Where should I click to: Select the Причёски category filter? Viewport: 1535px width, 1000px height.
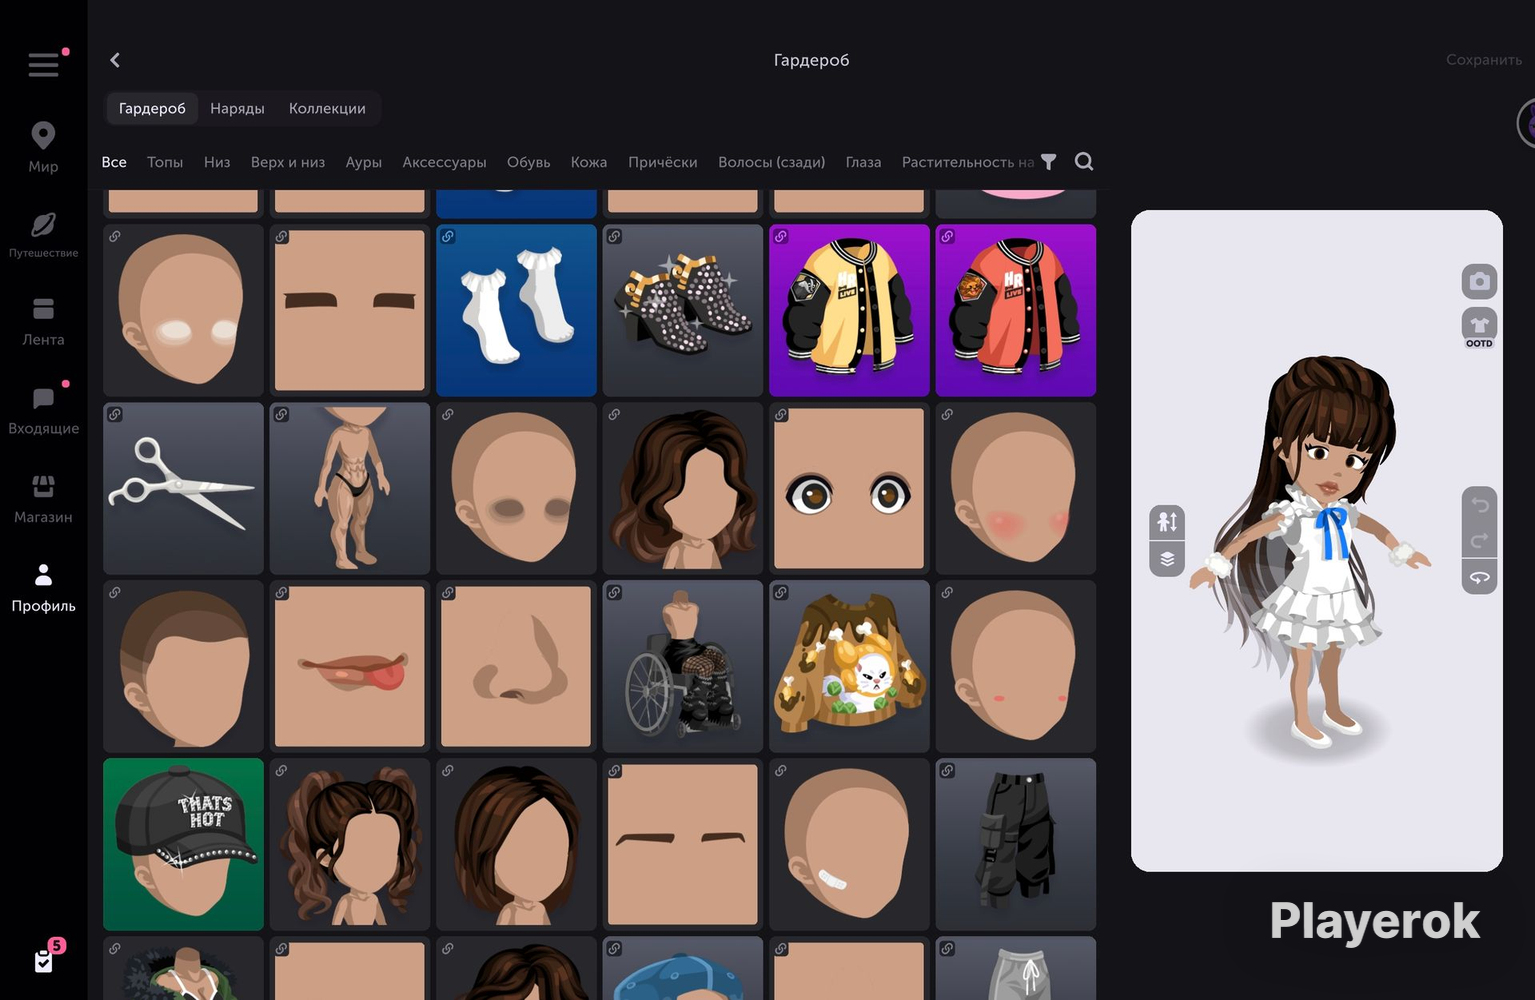coord(662,162)
